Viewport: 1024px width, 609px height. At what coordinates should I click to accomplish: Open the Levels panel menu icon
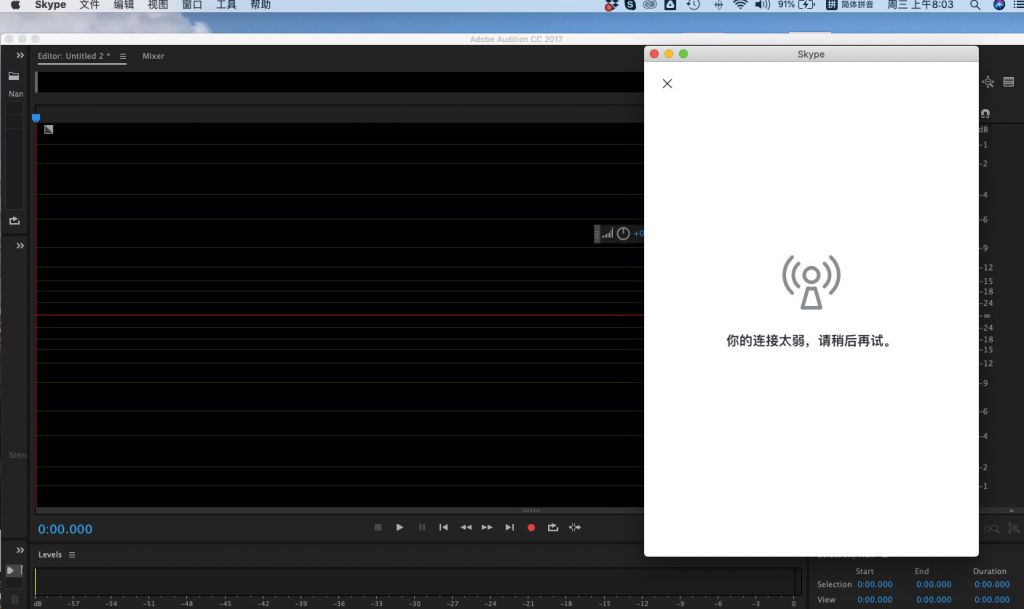[x=72, y=555]
